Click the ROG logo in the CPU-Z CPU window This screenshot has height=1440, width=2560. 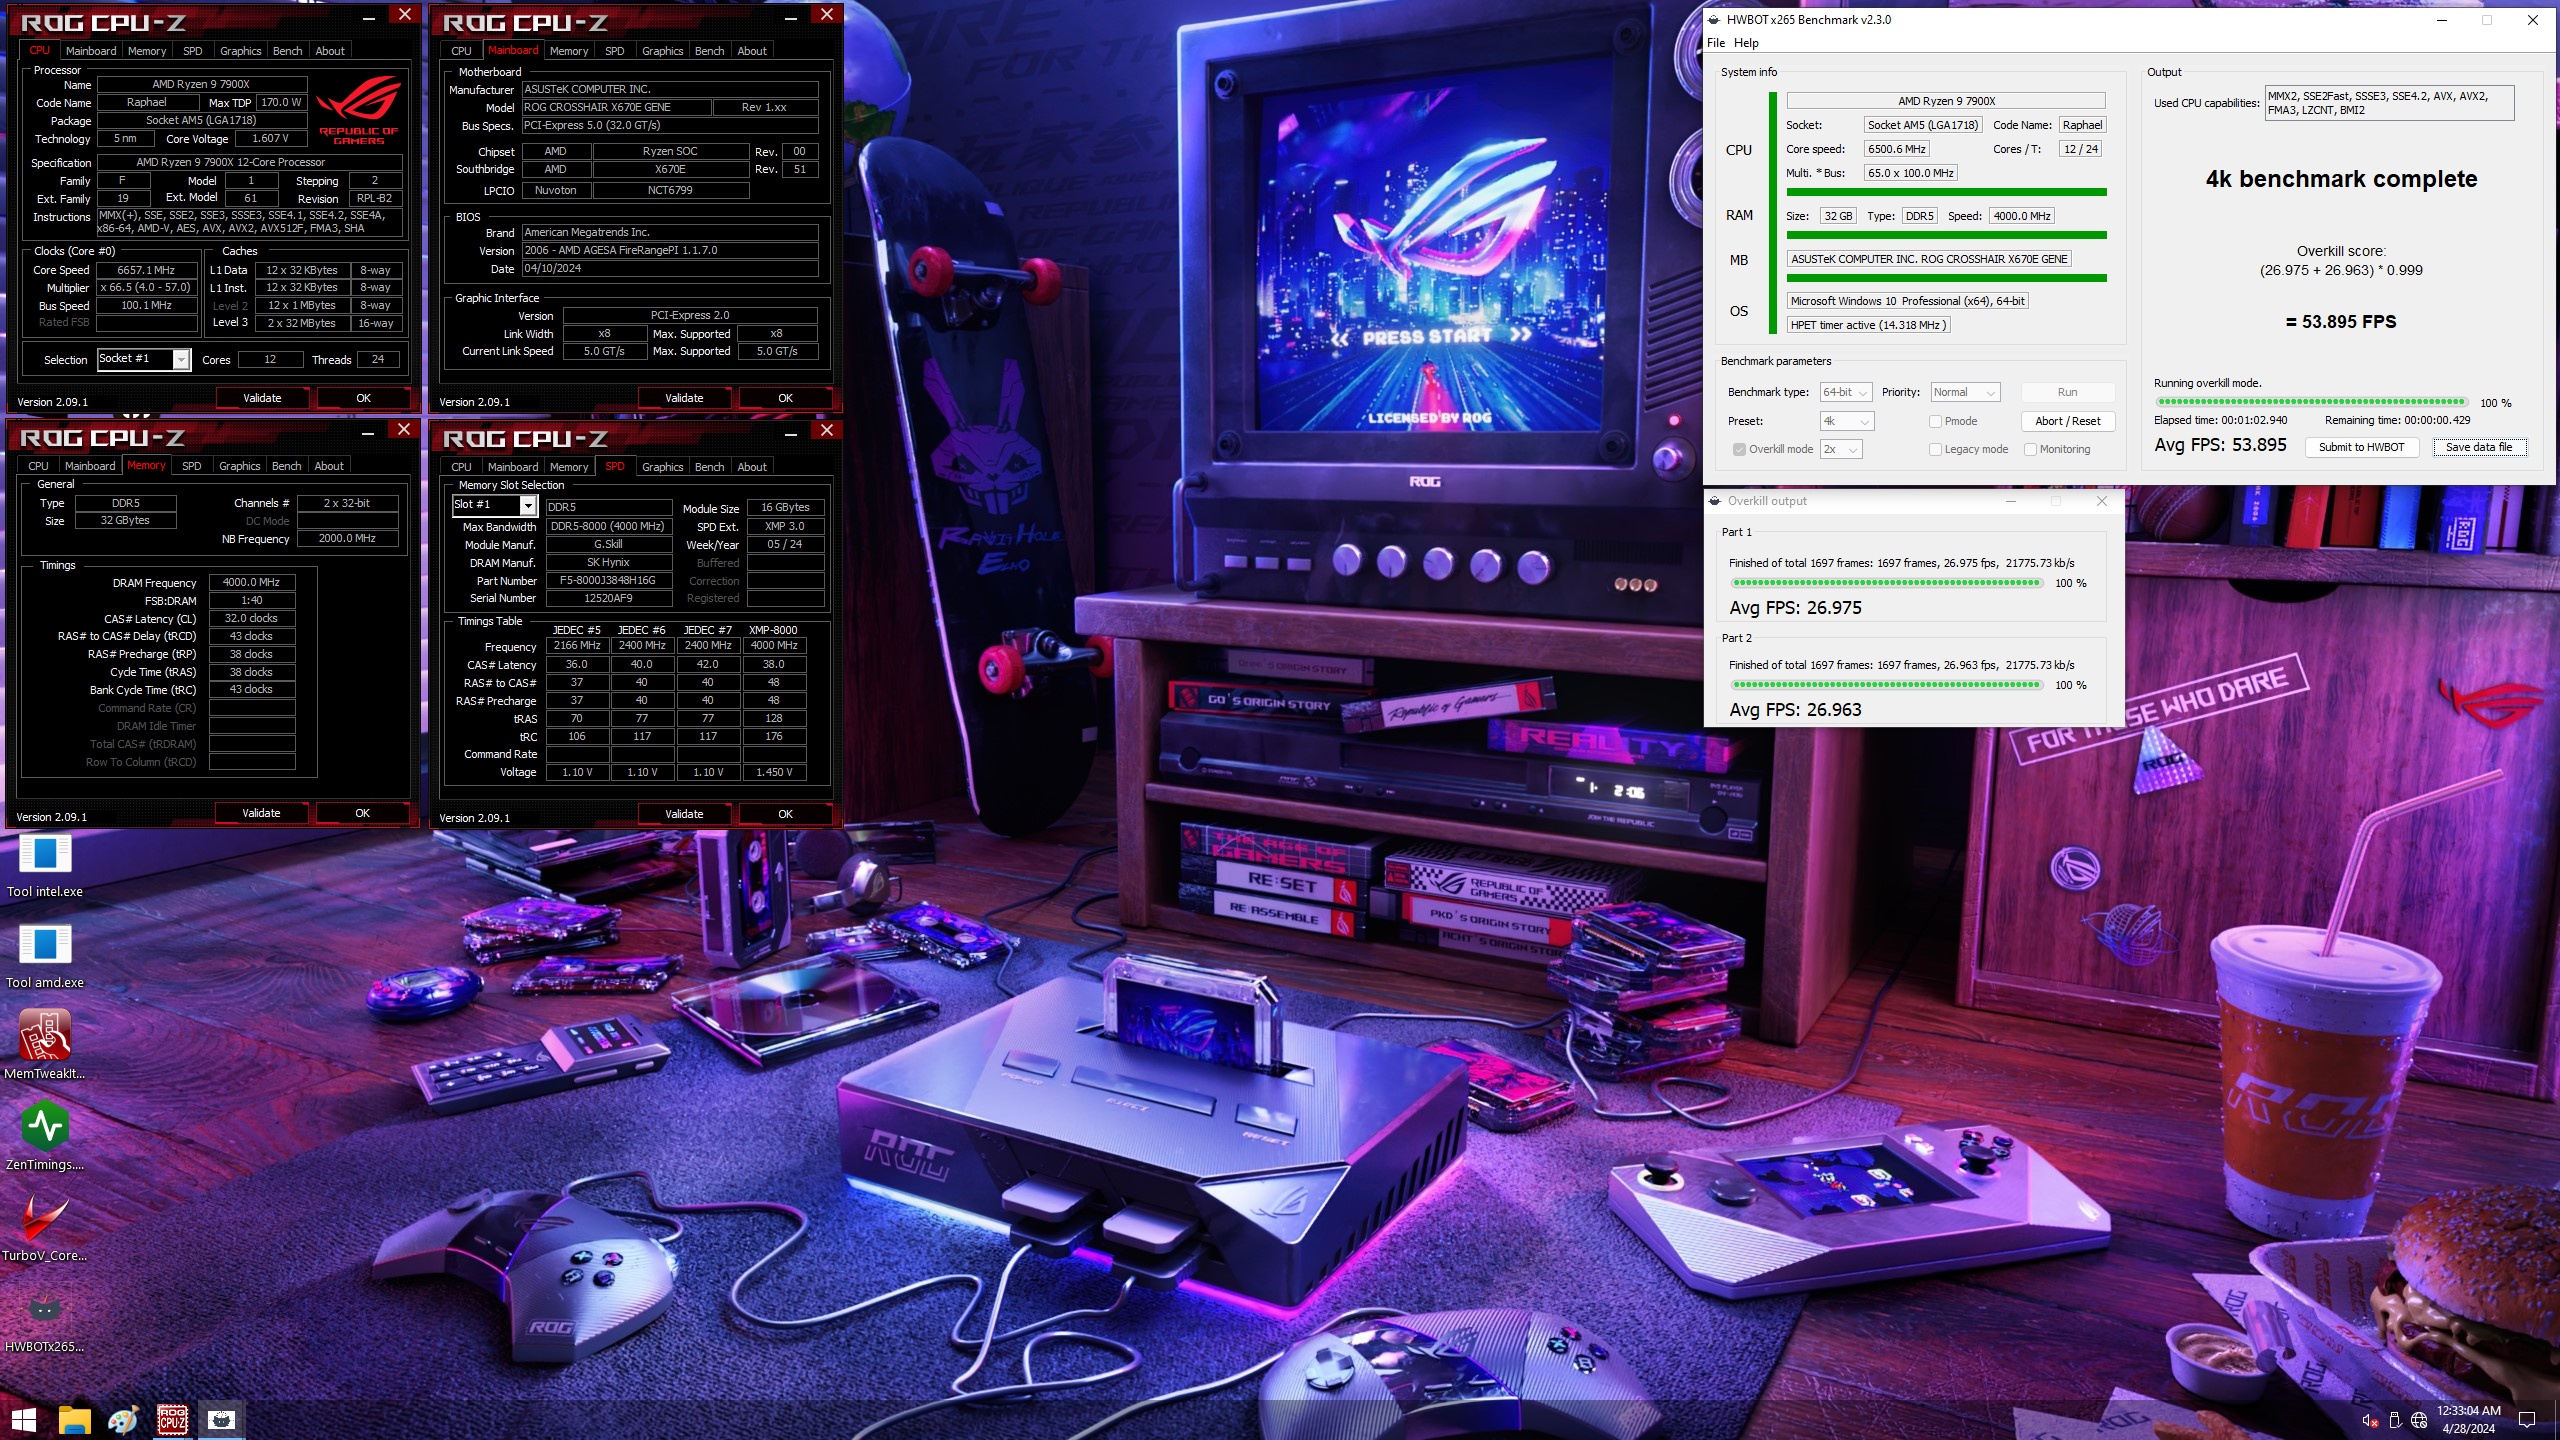coord(358,110)
